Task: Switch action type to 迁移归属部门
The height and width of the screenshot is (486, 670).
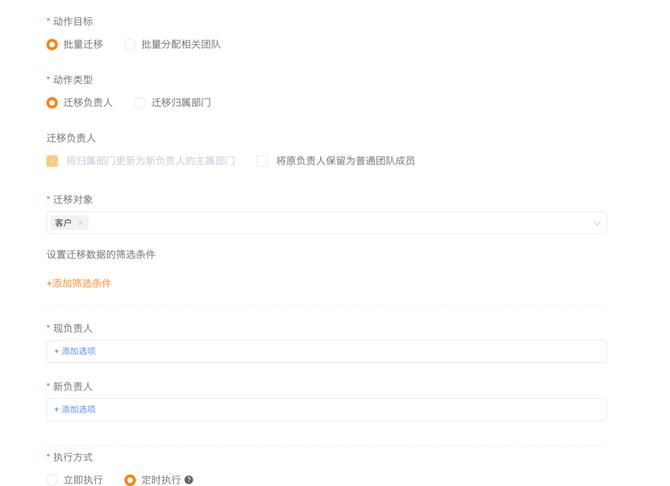Action: tap(140, 102)
